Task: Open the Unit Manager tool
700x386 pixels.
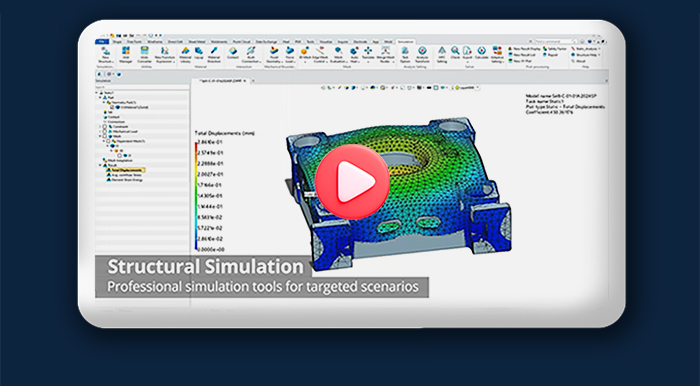Action: point(126,55)
